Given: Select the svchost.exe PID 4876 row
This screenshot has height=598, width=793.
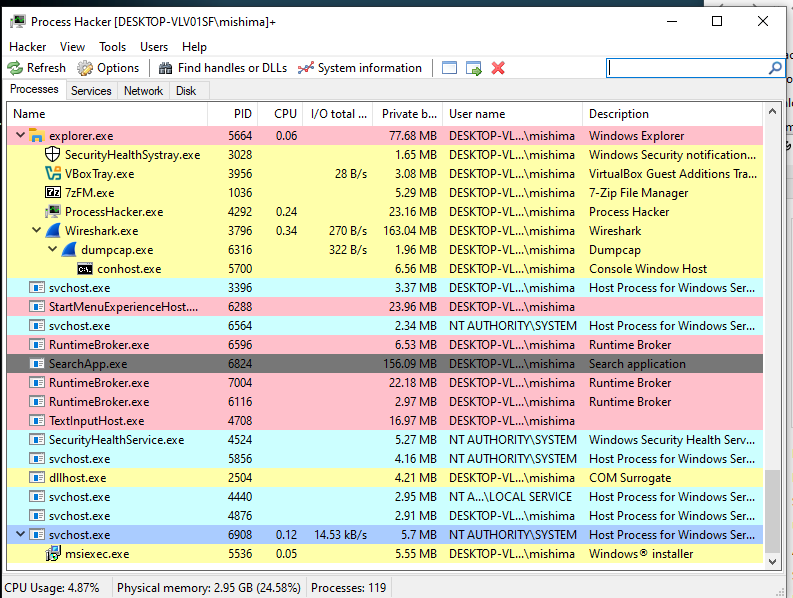Looking at the screenshot, I should tap(385, 516).
